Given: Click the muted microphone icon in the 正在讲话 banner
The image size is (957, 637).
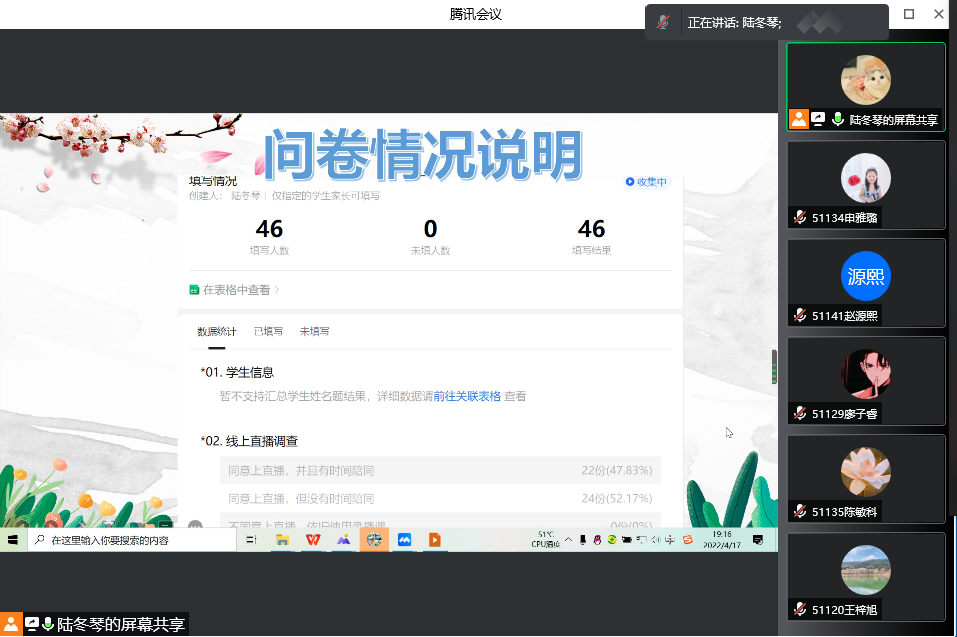Looking at the screenshot, I should (x=663, y=23).
